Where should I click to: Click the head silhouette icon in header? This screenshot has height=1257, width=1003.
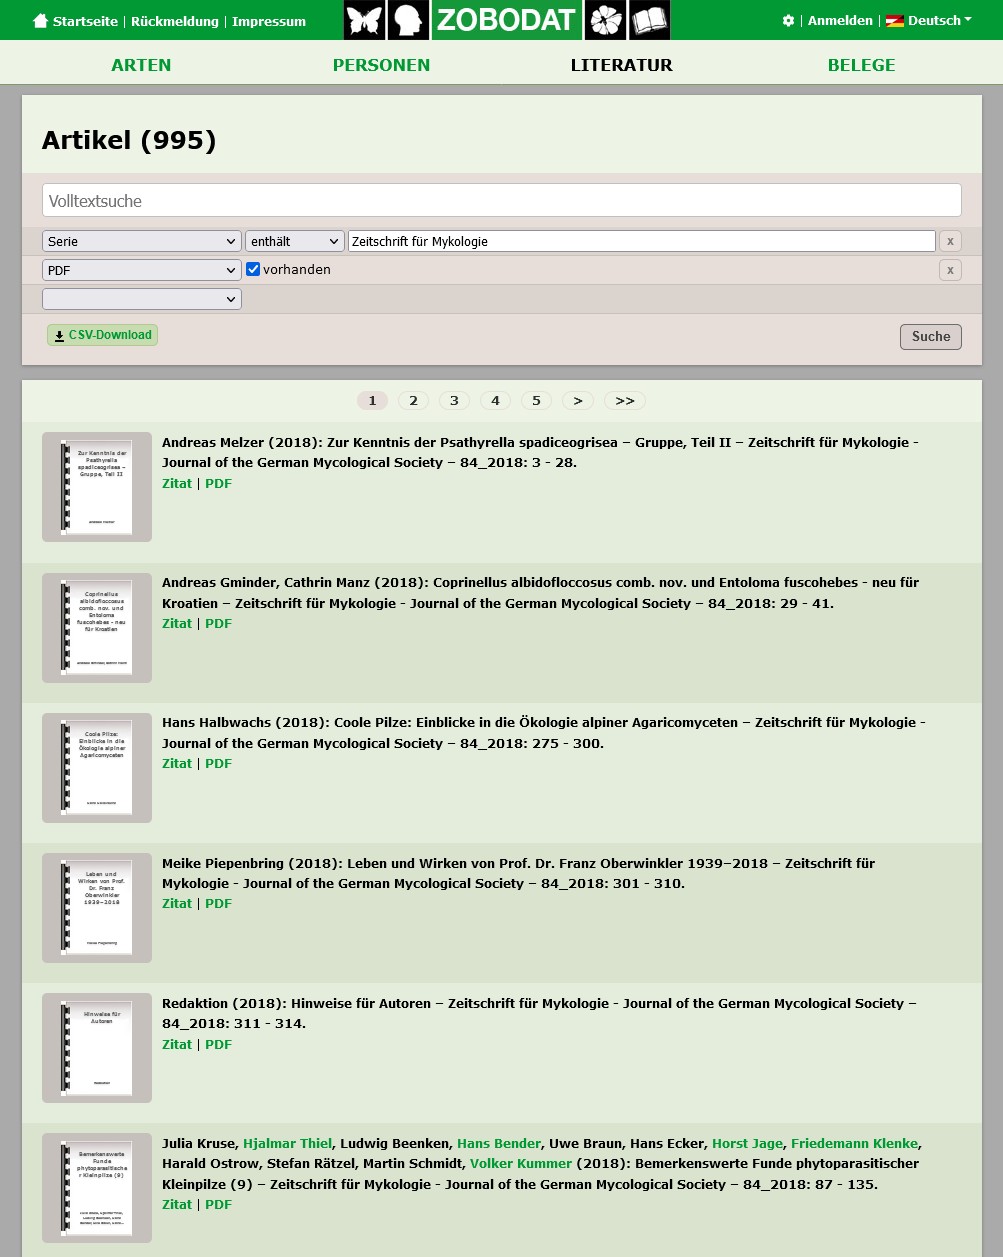[x=408, y=20]
